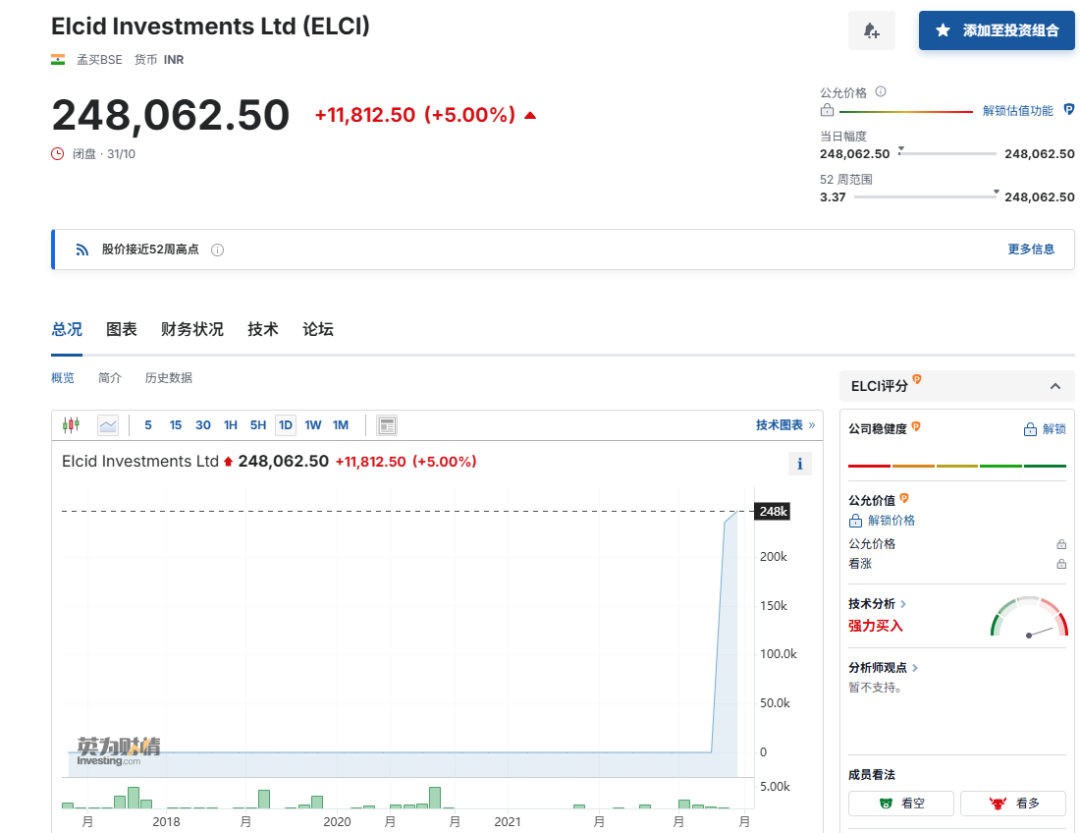
Task: Click the bell alert icon button
Action: (871, 30)
